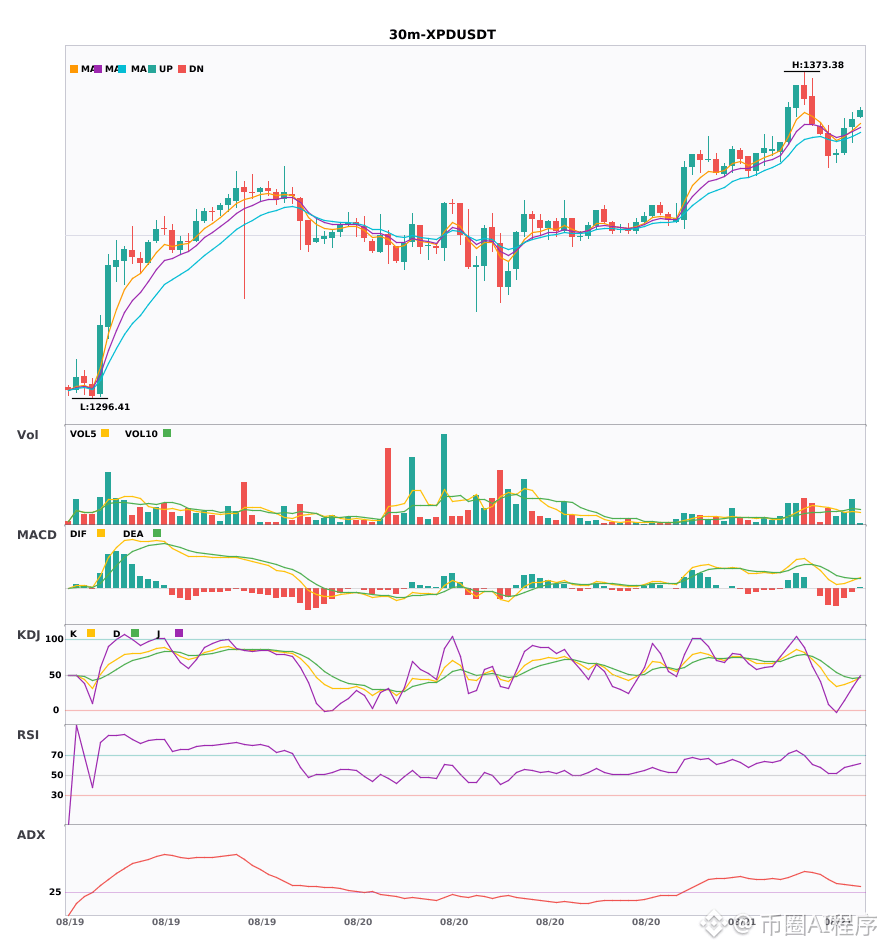Click the cyan MA legend swatch
The height and width of the screenshot is (950, 885).
coord(122,69)
